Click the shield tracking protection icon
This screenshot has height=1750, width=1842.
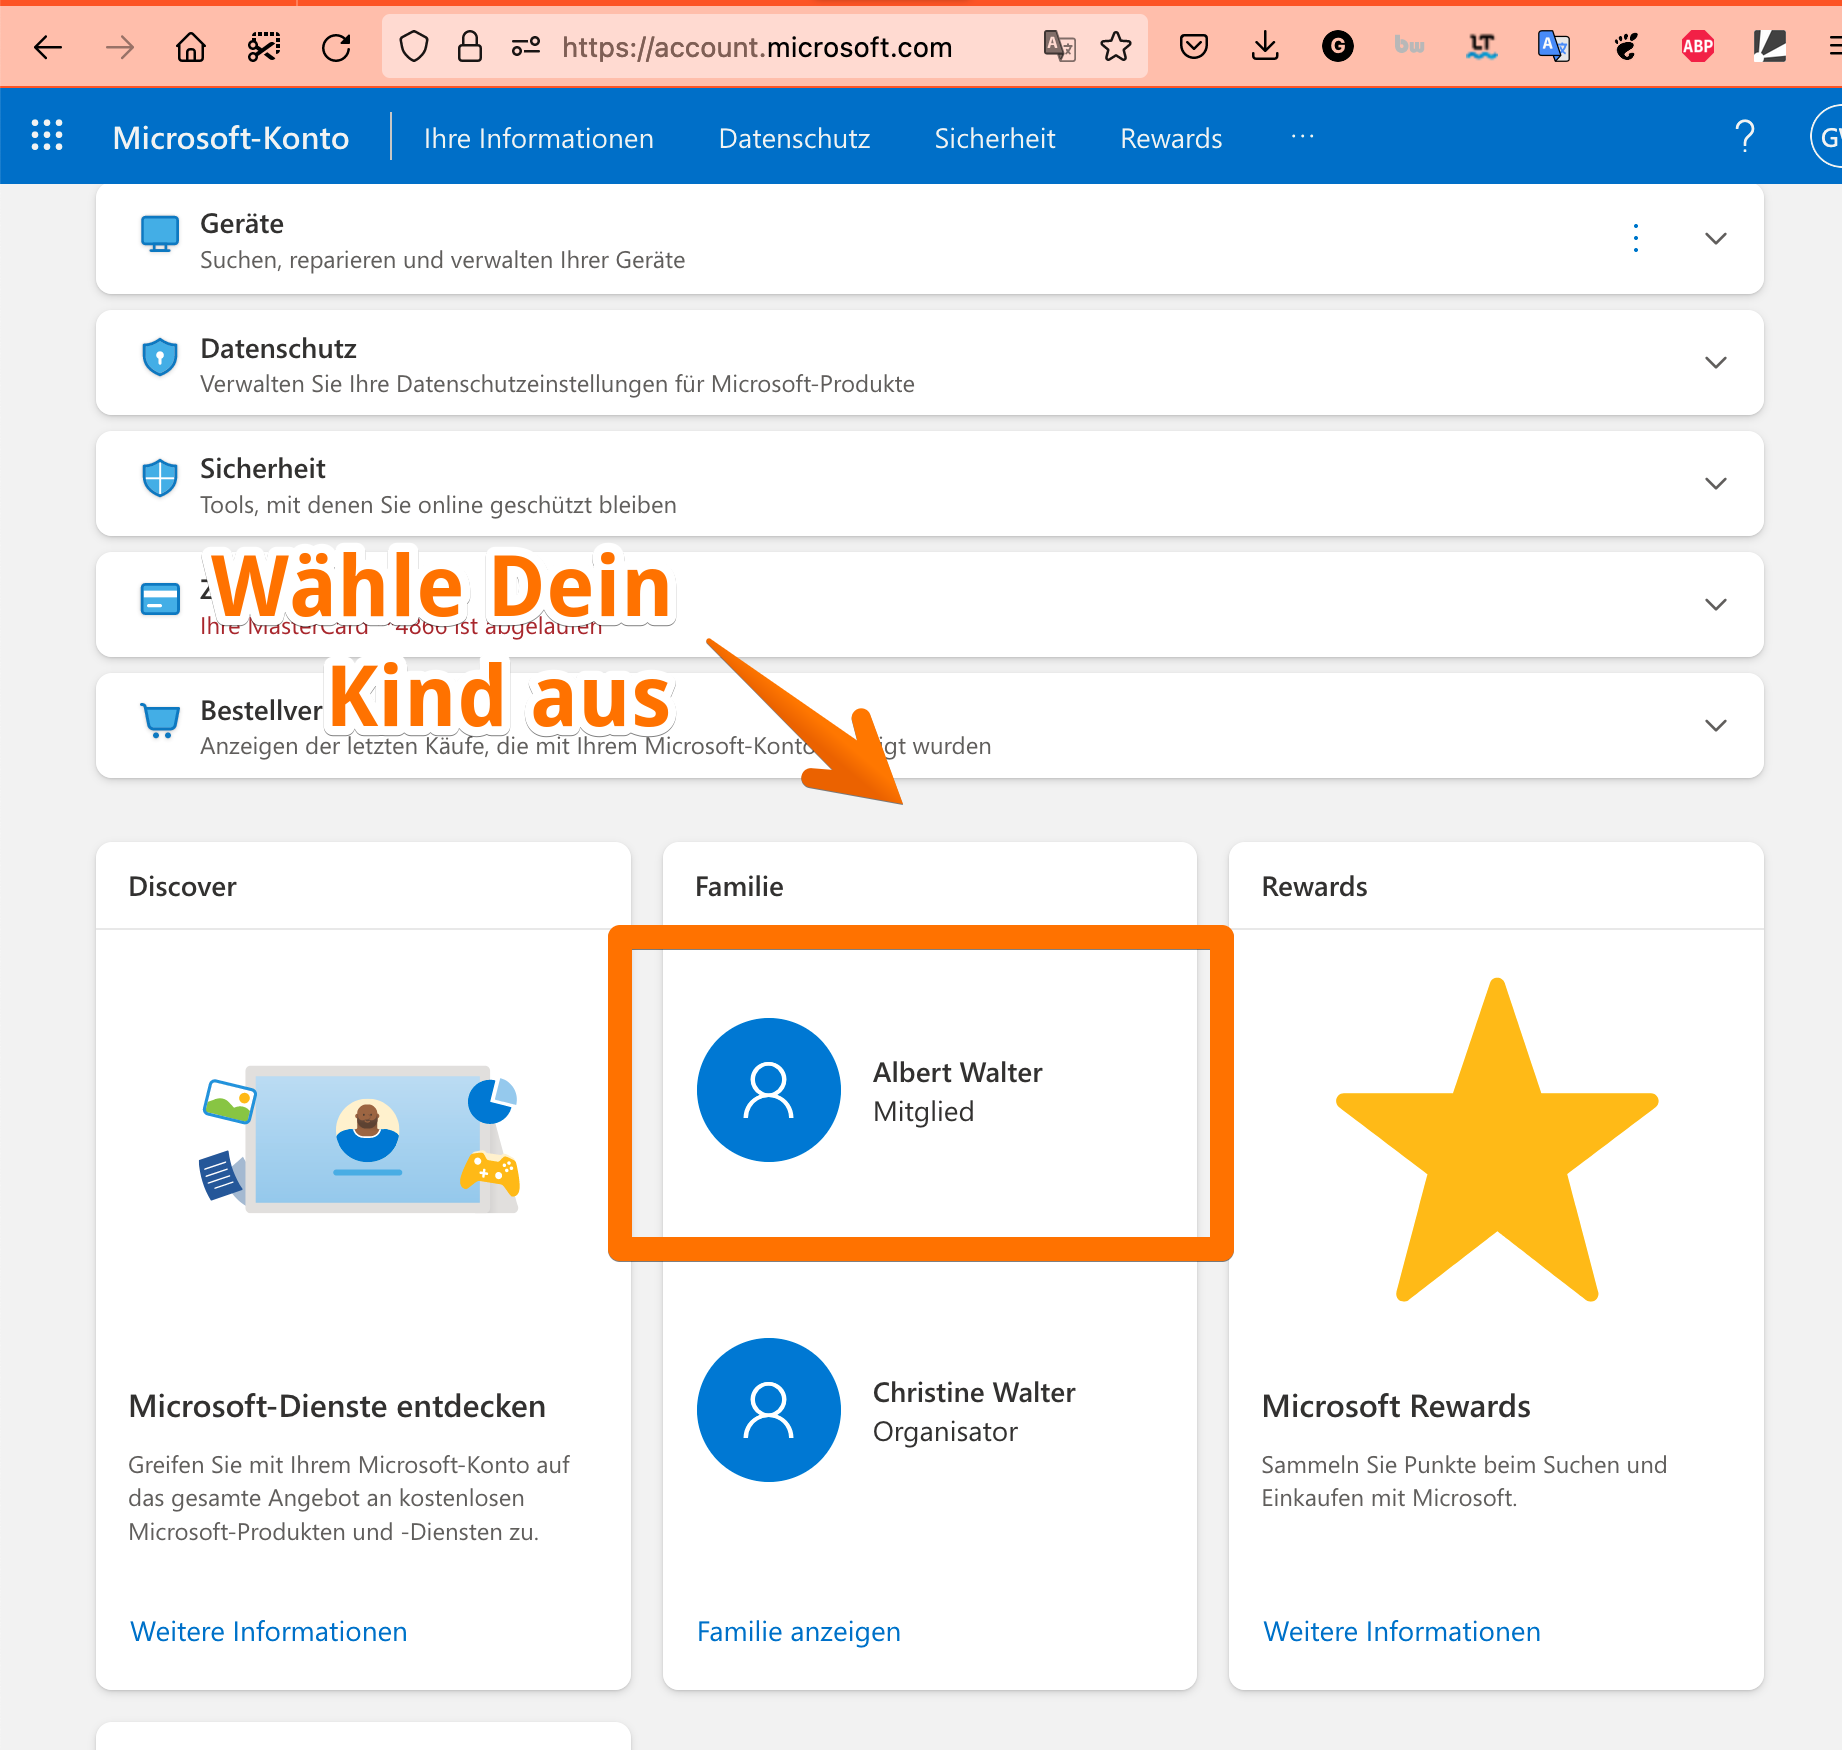(414, 46)
